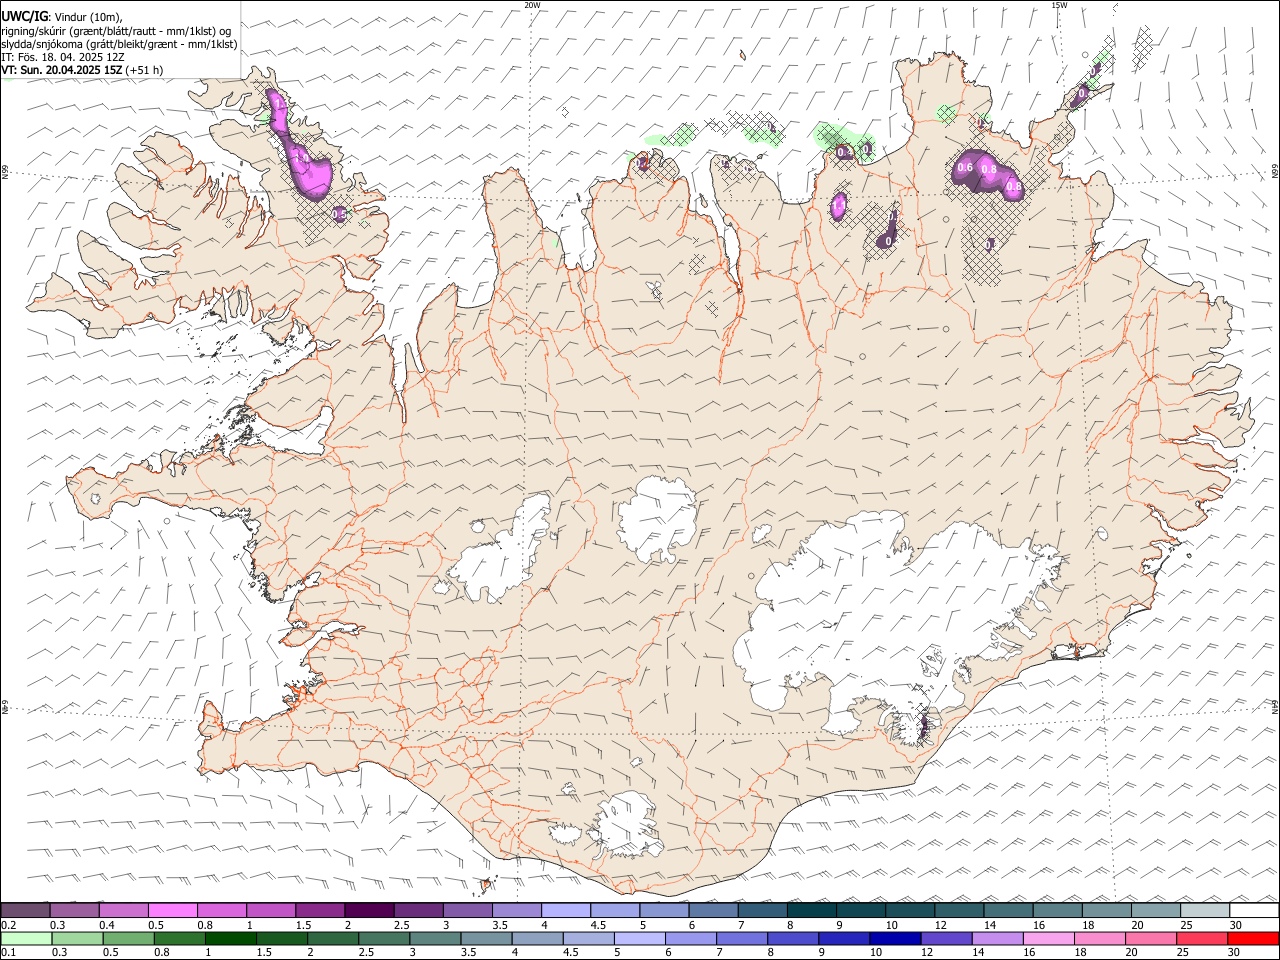1280x960 pixels.
Task: Click the '0.5' value in the Westfjords
Action: pos(339,213)
